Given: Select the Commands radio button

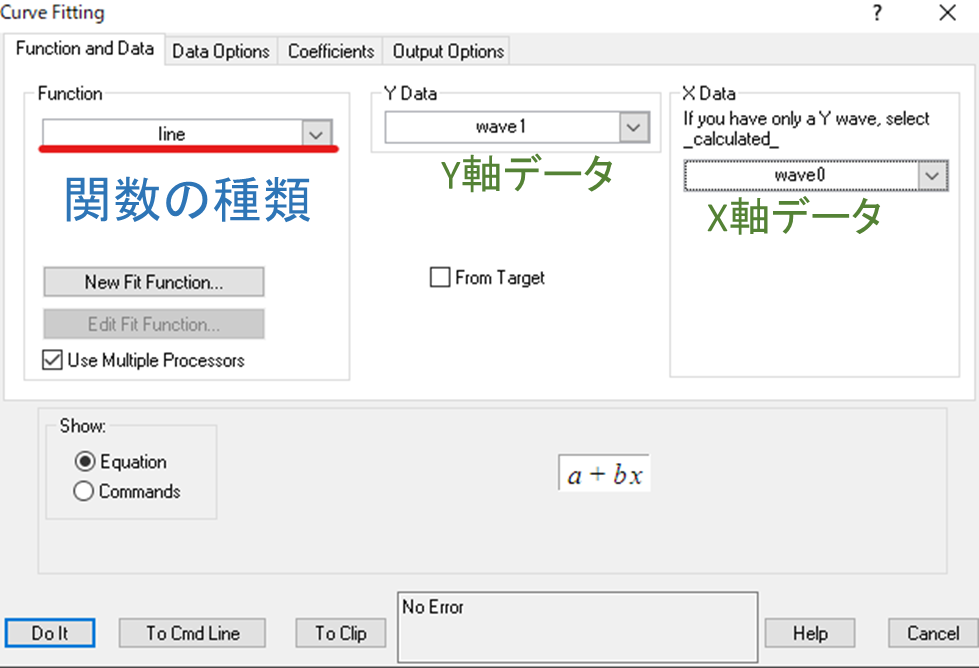Looking at the screenshot, I should click(x=84, y=491).
